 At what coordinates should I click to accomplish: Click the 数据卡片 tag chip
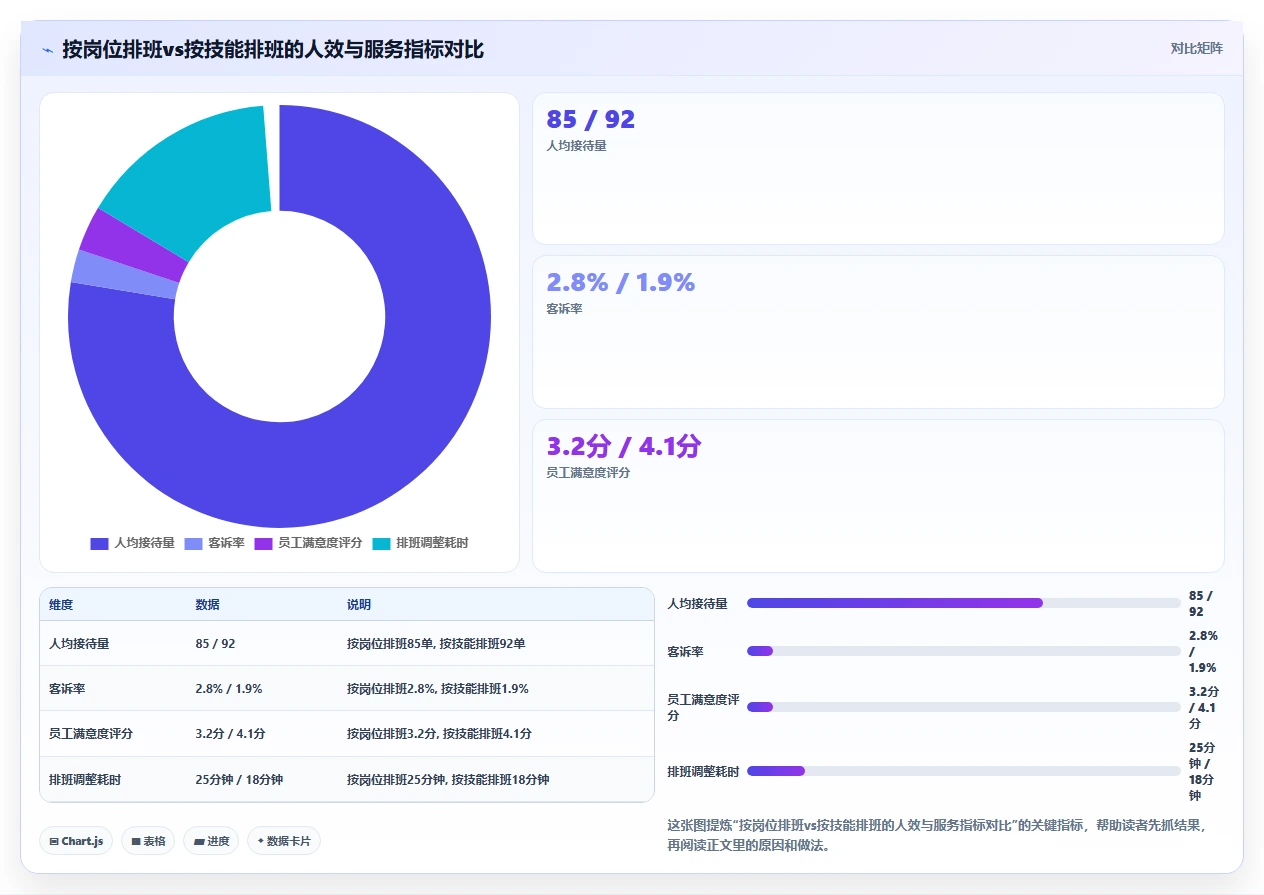pos(284,841)
